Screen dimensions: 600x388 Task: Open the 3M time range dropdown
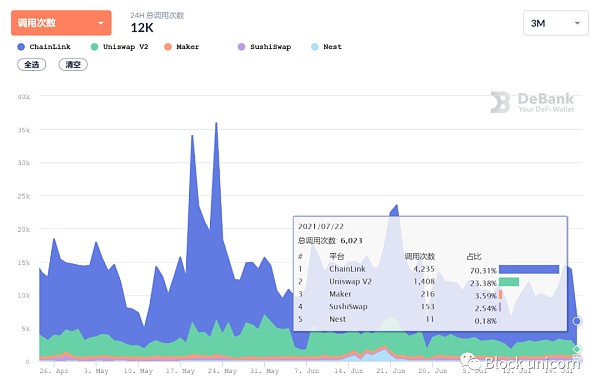click(x=556, y=23)
